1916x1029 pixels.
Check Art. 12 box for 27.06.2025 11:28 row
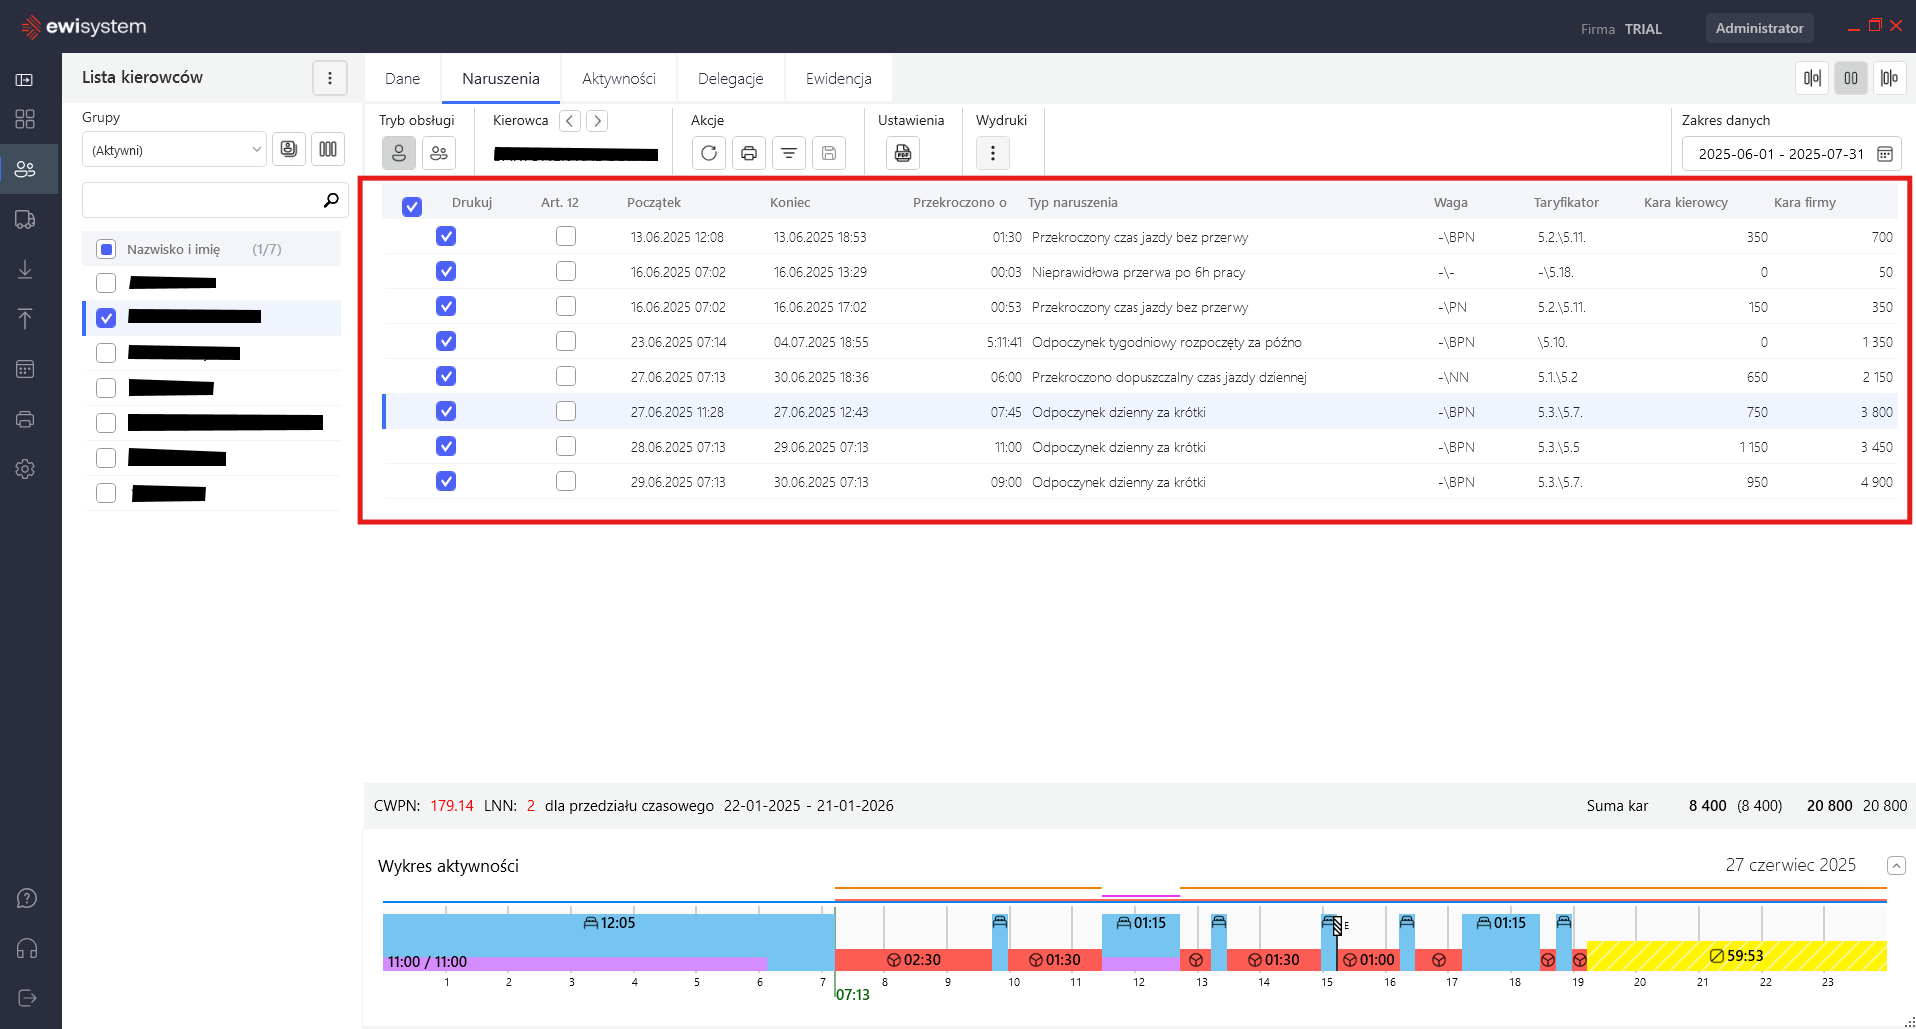pyautogui.click(x=566, y=411)
